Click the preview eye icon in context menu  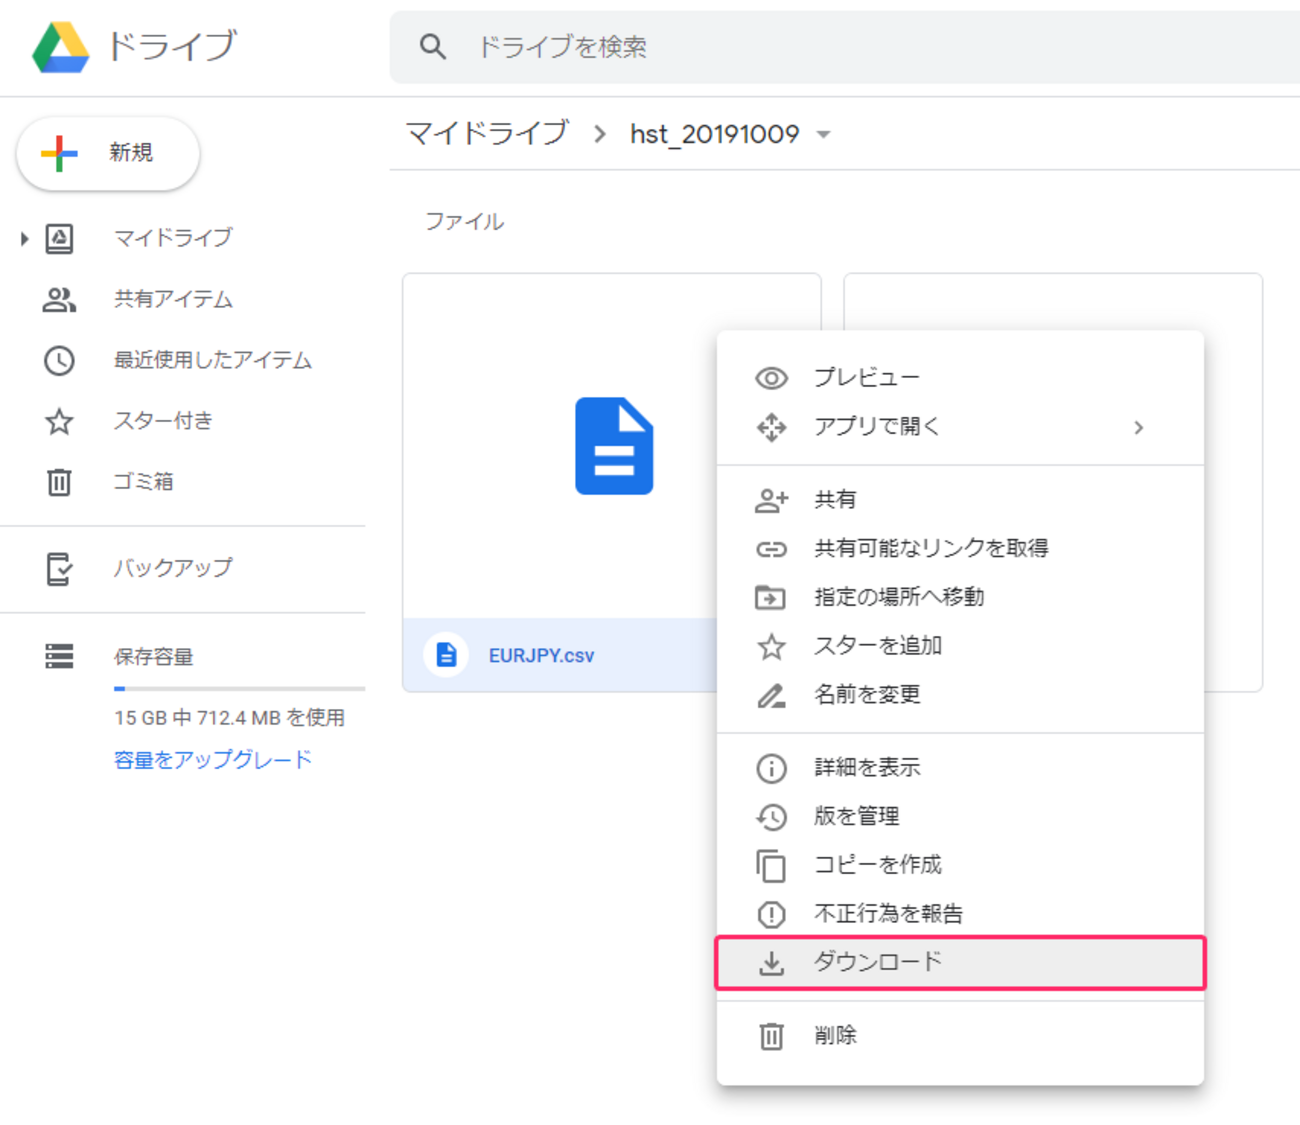pyautogui.click(x=770, y=377)
